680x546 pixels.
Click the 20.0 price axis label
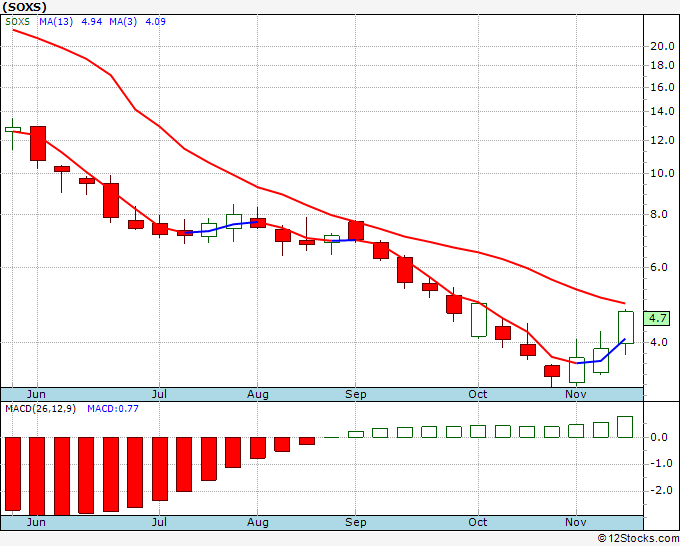(x=662, y=46)
